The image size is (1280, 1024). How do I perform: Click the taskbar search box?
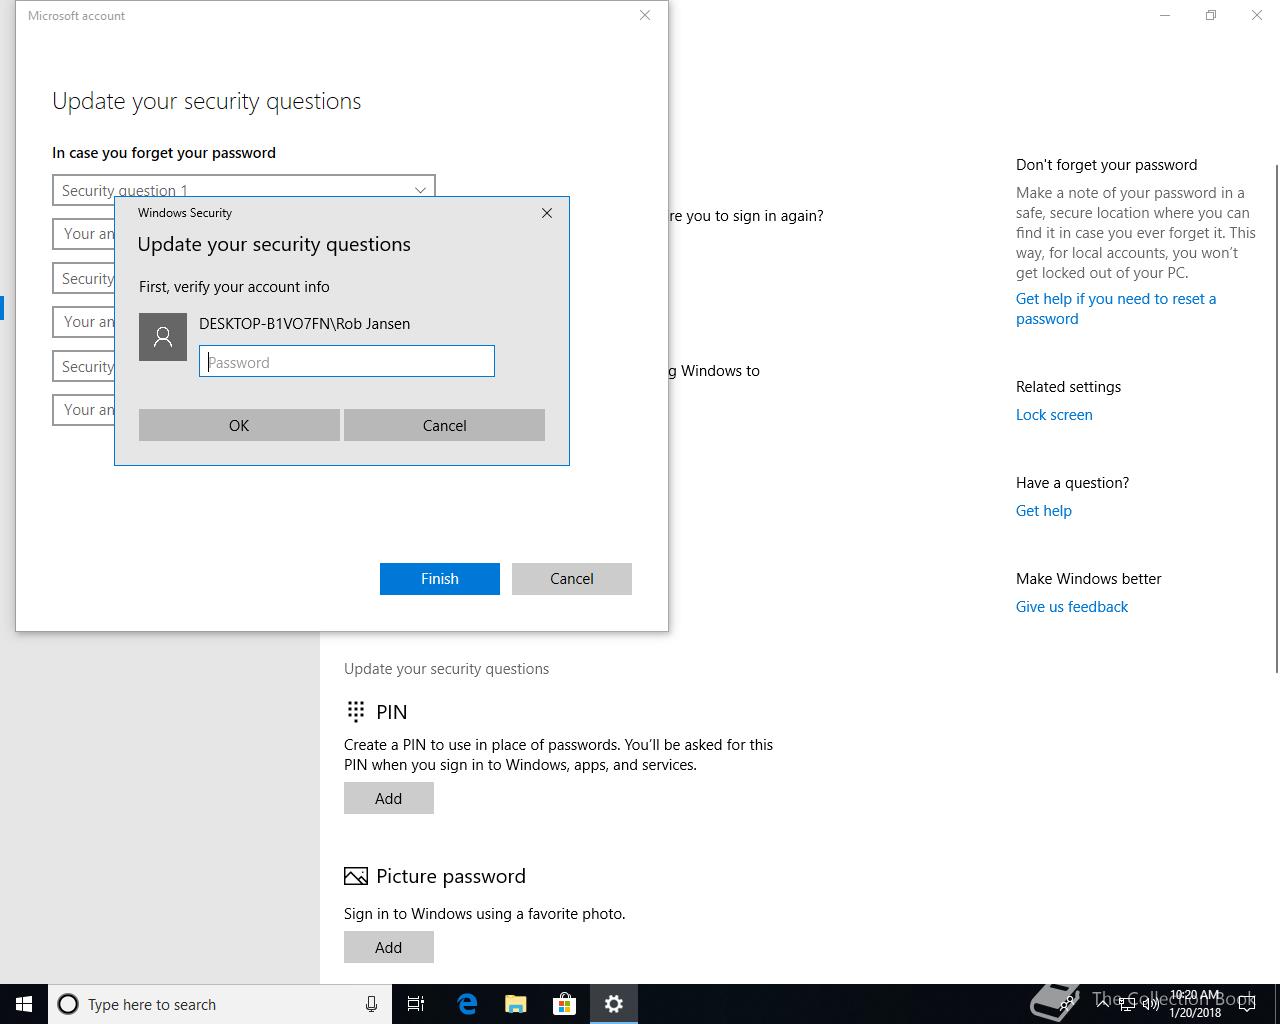[220, 1004]
